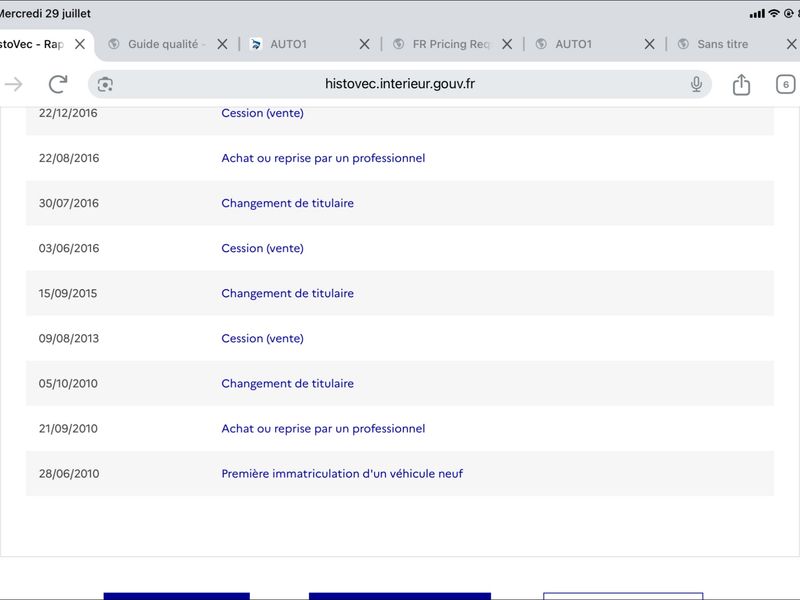This screenshot has width=800, height=600.
Task: Click Cession (vente) dated 09/08/2013
Action: [x=262, y=338]
